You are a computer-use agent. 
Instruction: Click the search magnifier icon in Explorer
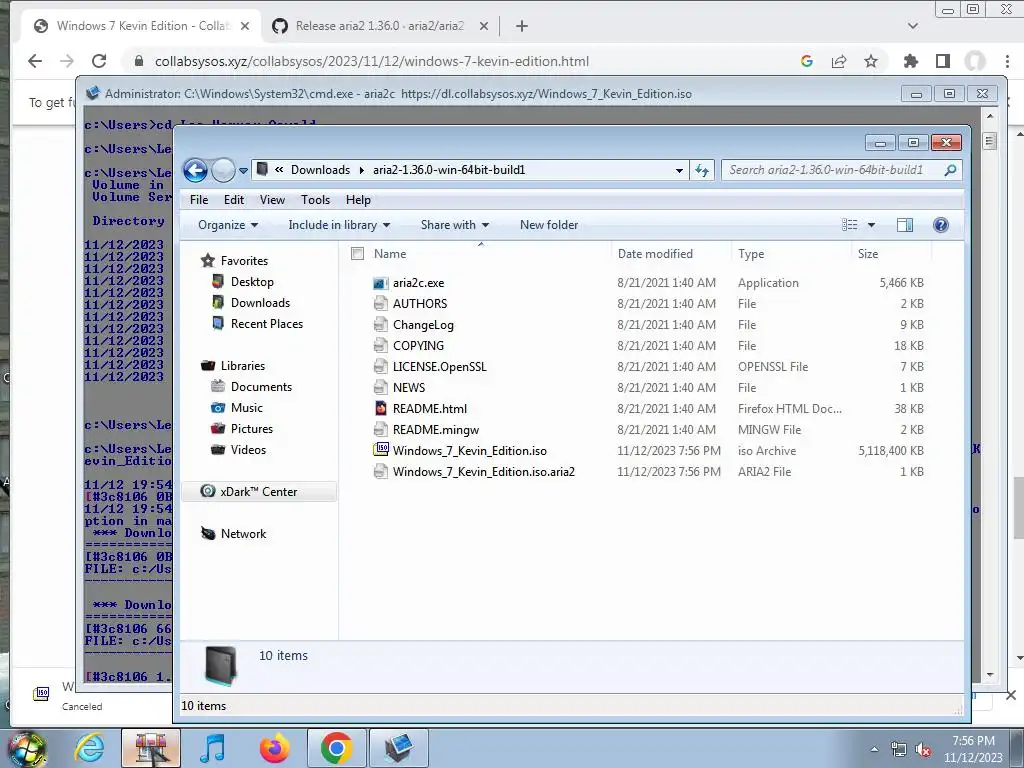tap(950, 170)
